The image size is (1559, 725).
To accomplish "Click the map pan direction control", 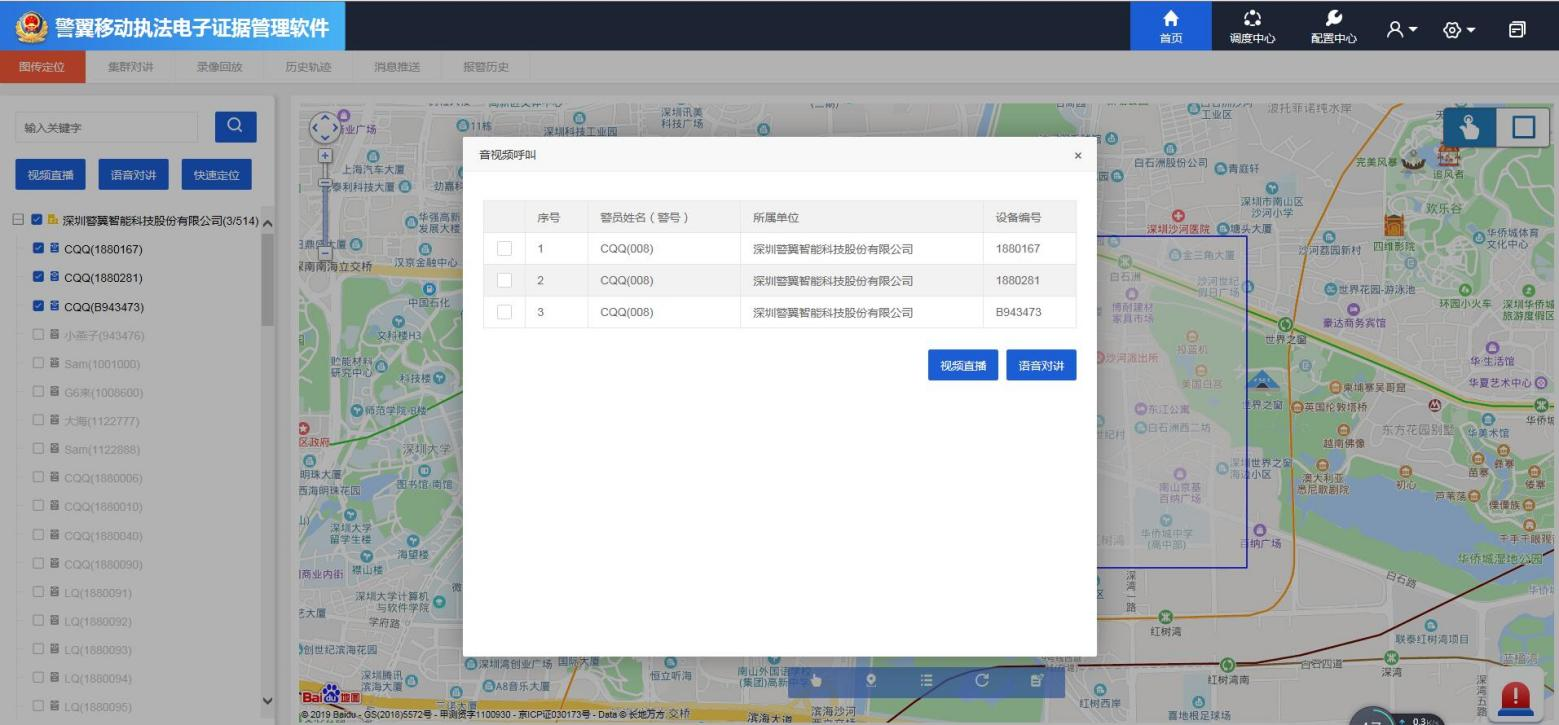I will (324, 129).
